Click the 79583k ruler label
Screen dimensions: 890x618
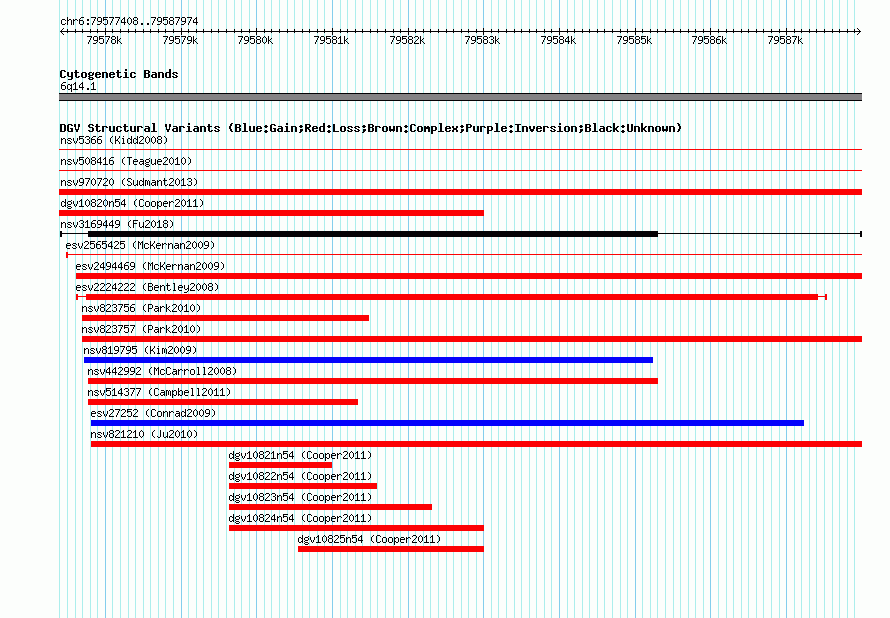(482, 40)
